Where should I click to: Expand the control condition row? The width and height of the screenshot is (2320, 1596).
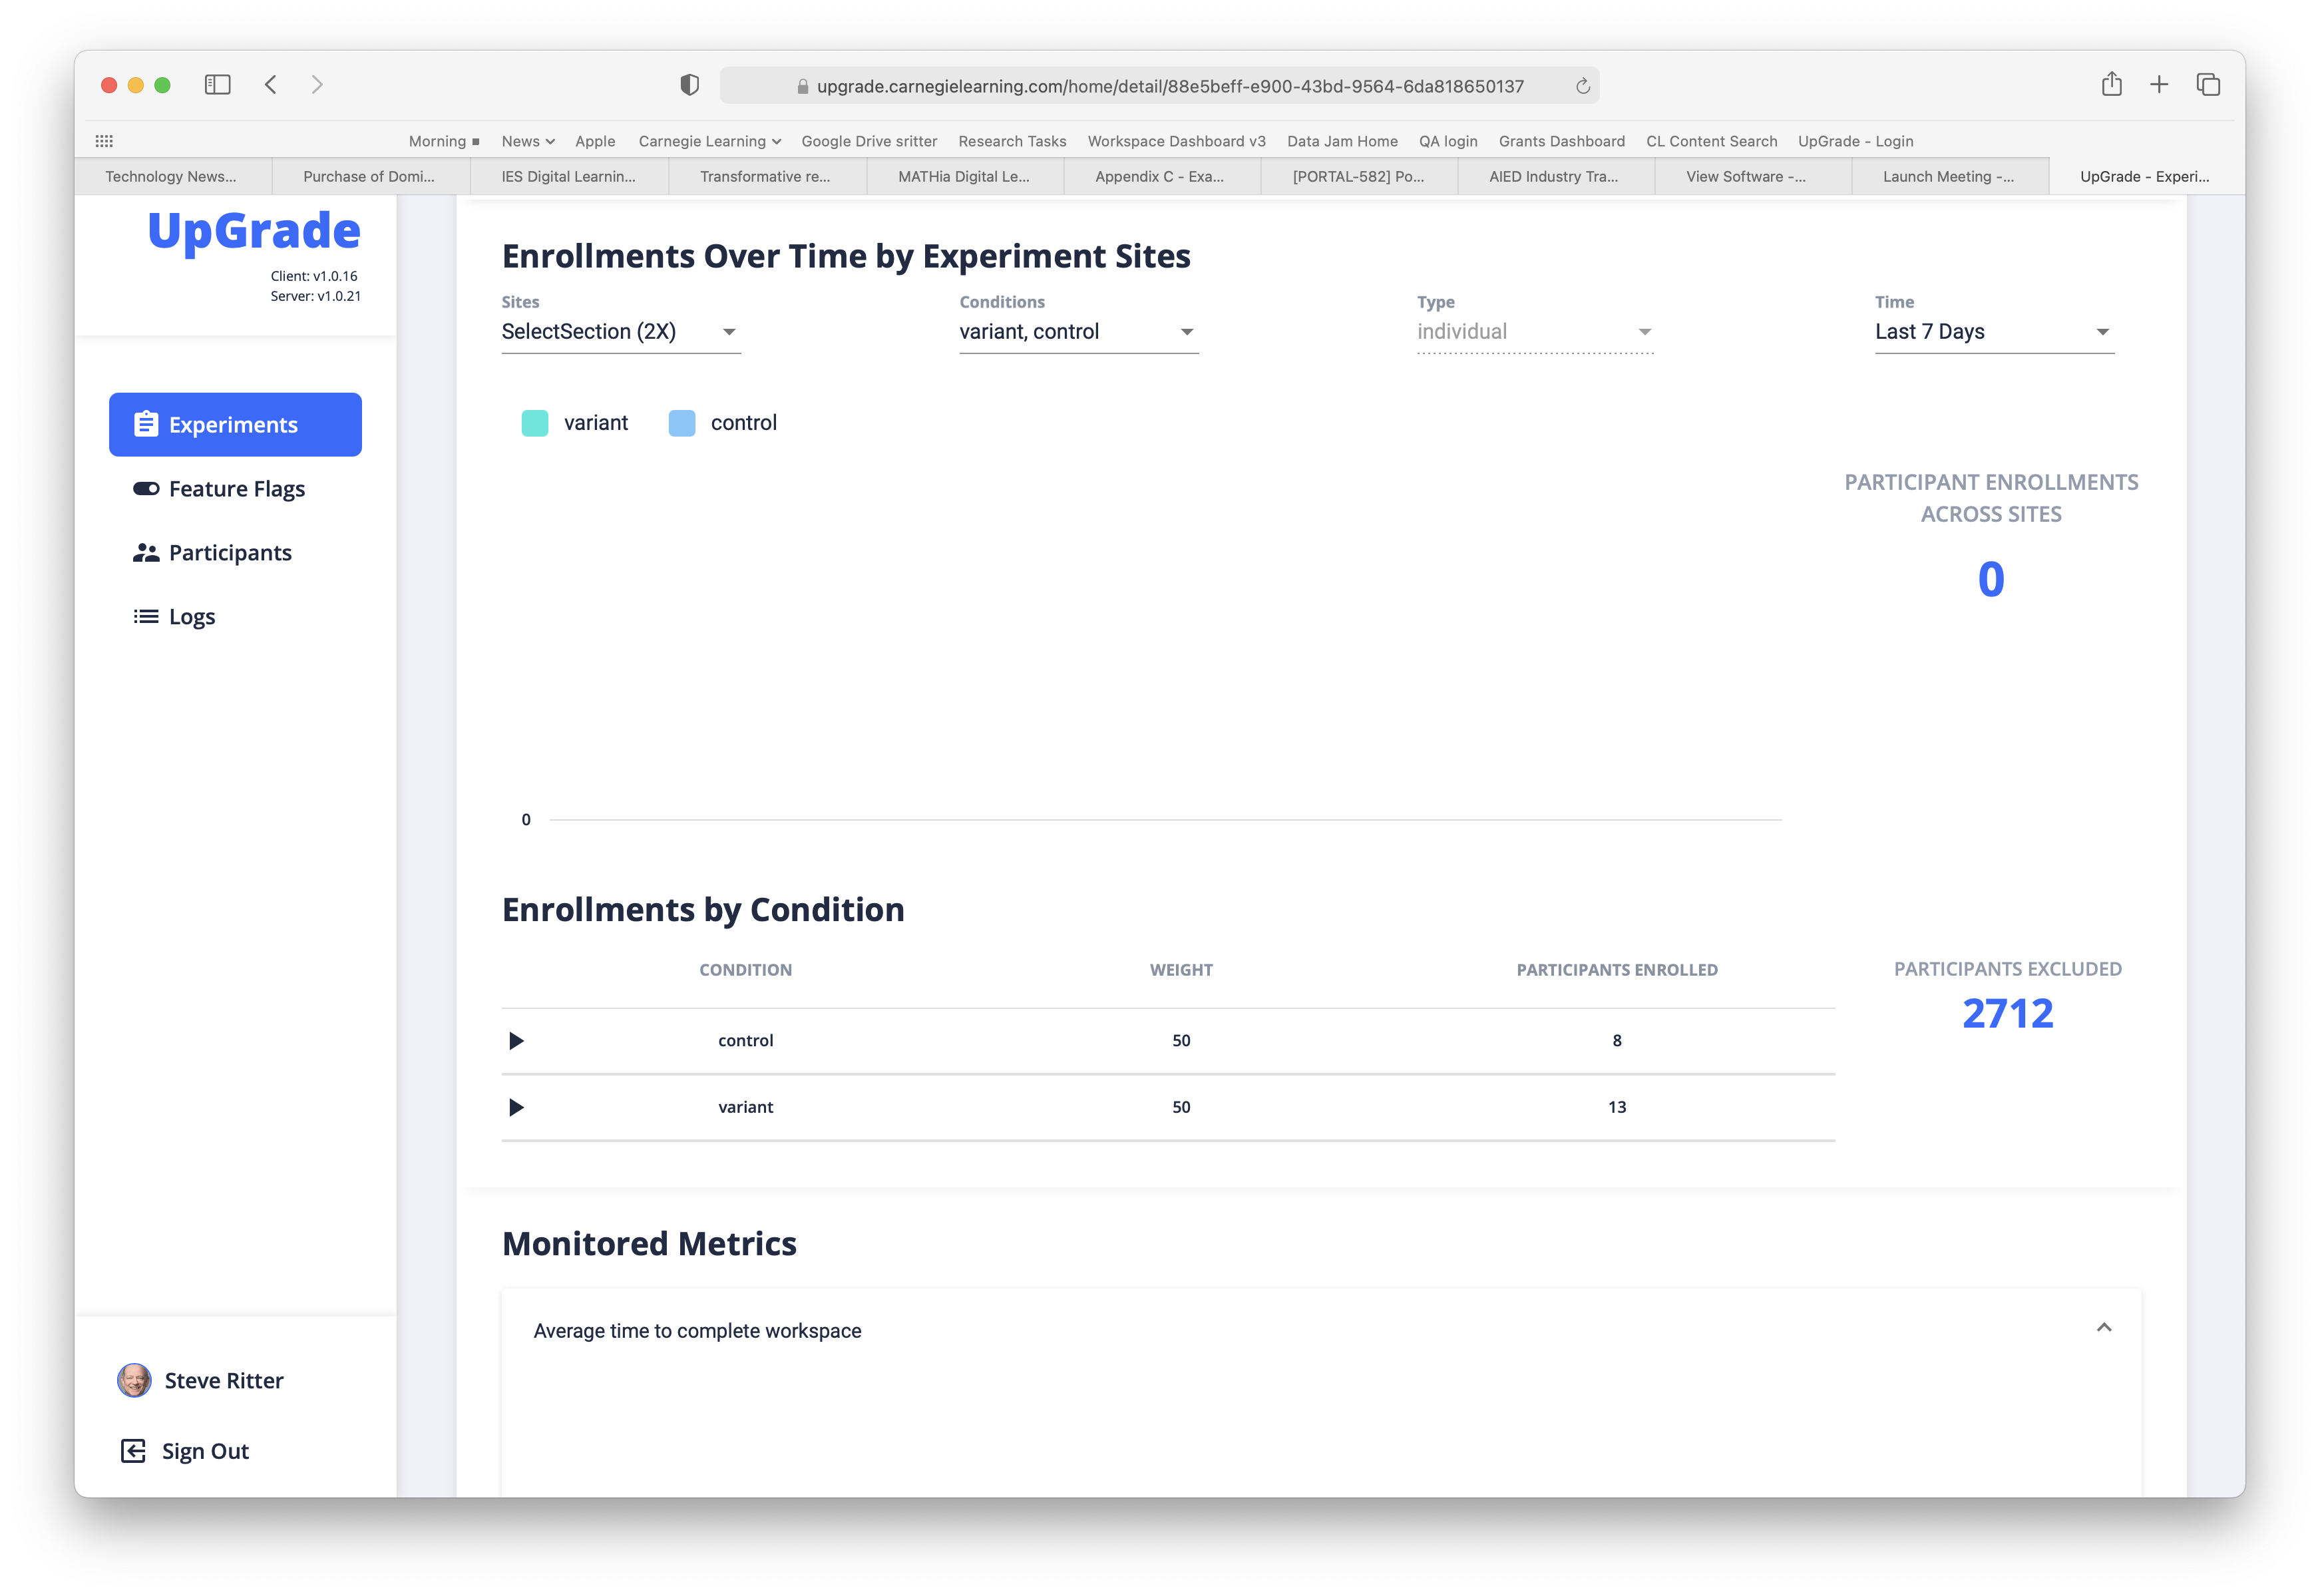(517, 1040)
